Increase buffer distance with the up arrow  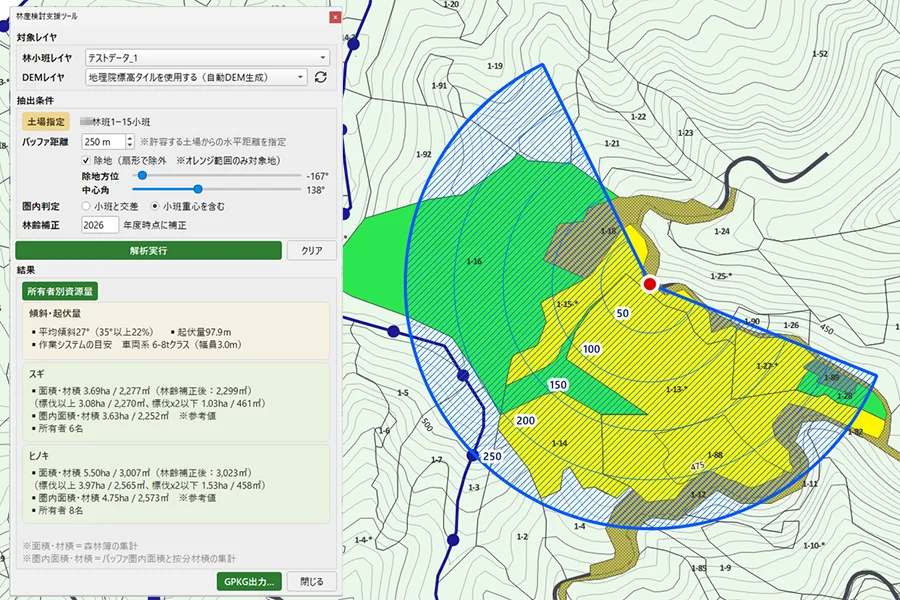click(130, 138)
